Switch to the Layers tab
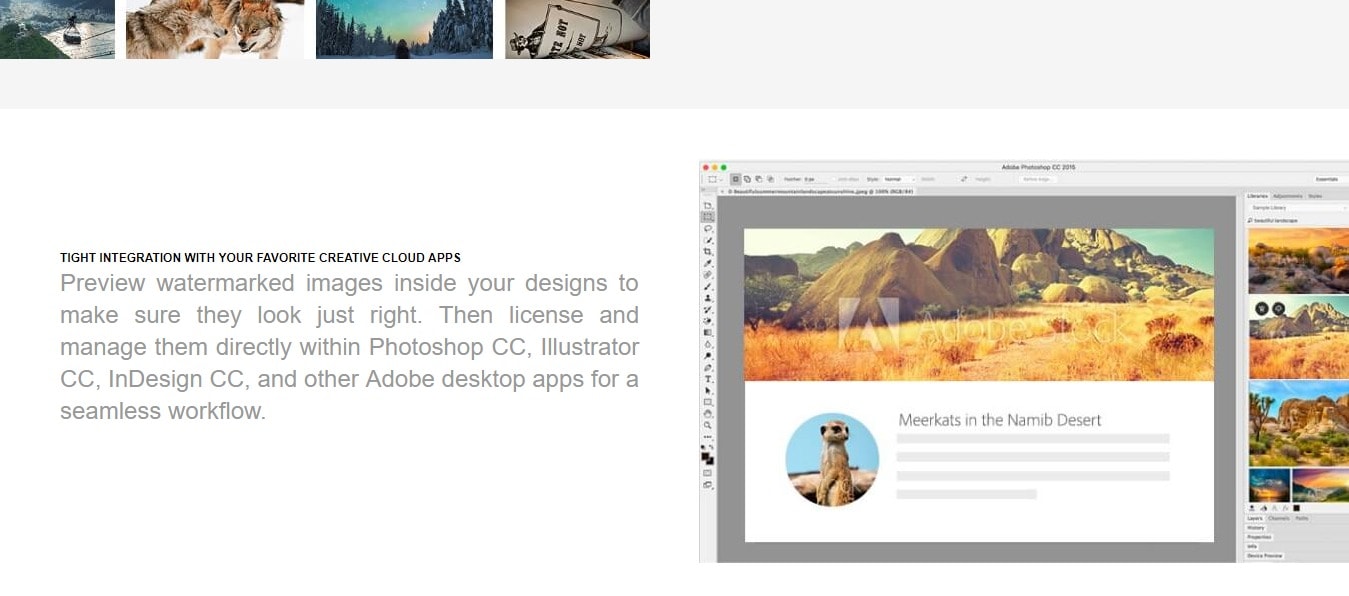 pyautogui.click(x=1255, y=518)
